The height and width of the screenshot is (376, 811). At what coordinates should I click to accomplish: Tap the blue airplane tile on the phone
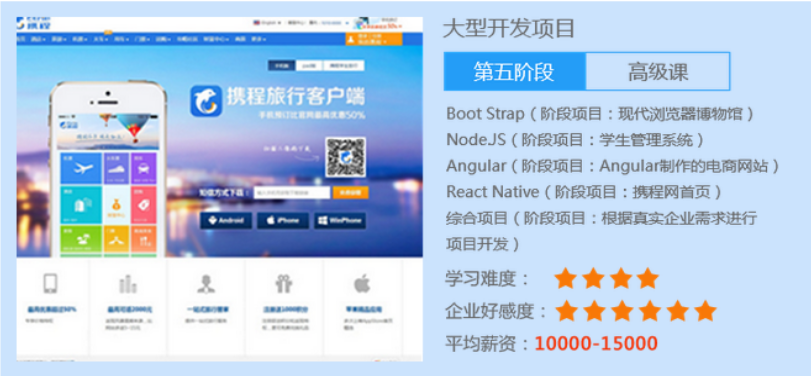(x=81, y=168)
